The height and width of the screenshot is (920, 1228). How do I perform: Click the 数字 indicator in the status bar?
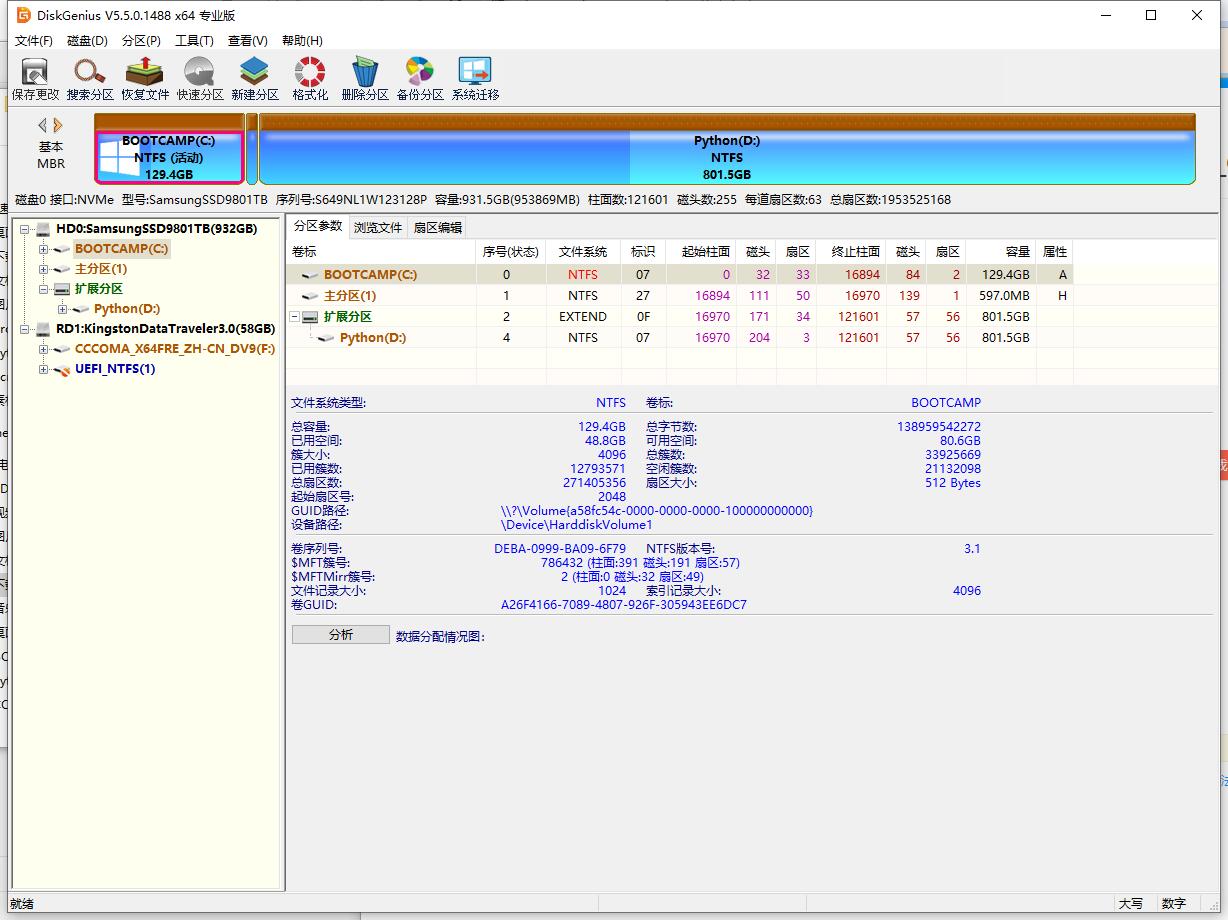coord(1174,904)
